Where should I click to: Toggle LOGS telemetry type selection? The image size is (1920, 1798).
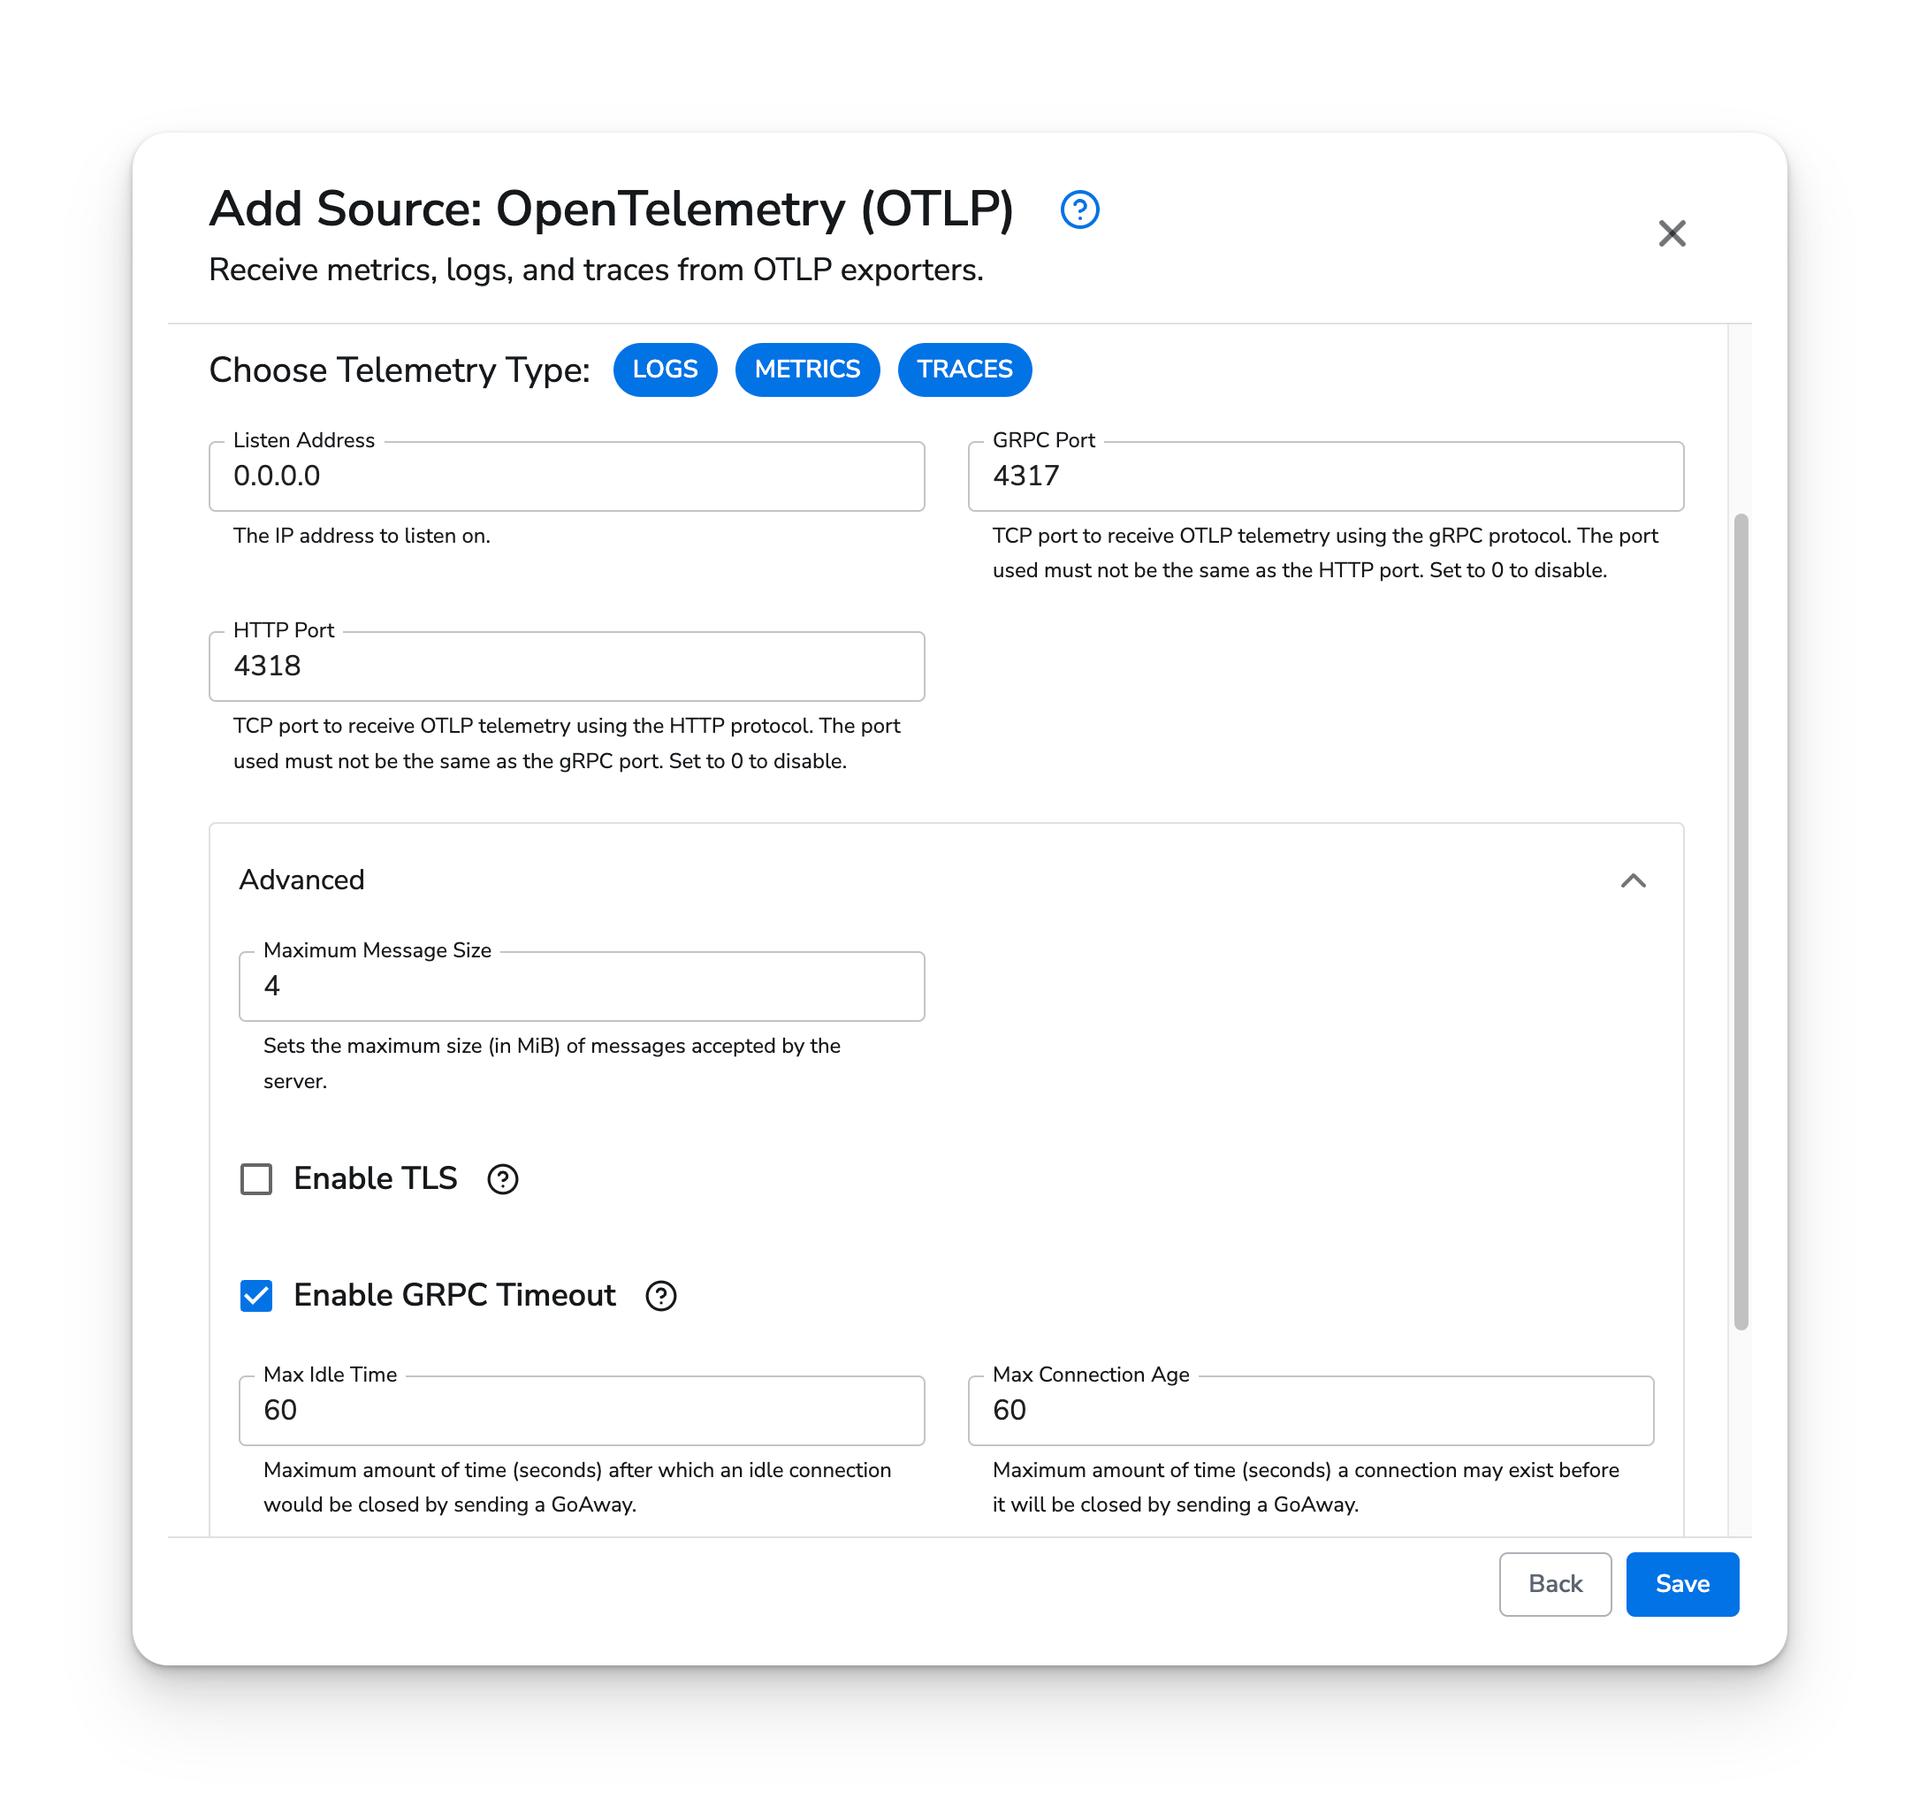click(666, 370)
